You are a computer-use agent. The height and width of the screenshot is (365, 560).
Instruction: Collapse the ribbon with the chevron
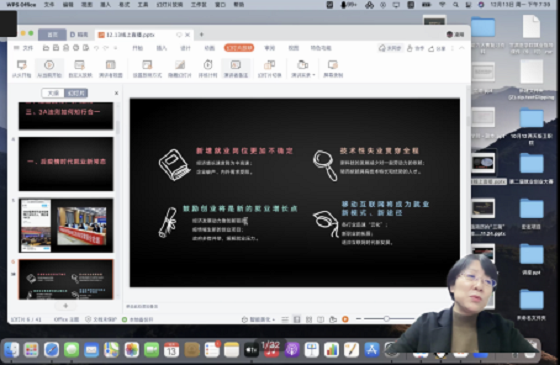pyautogui.click(x=461, y=48)
